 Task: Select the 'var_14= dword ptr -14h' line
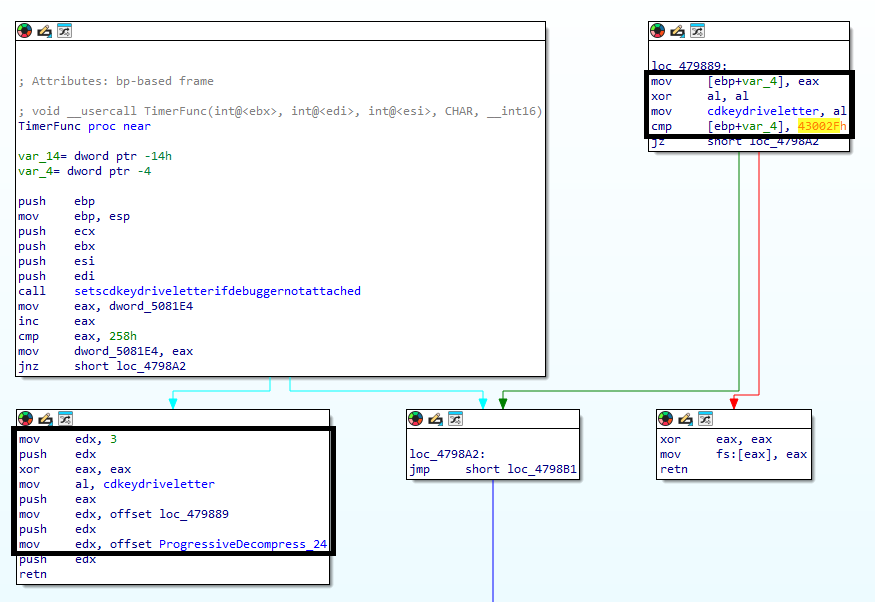[x=95, y=156]
